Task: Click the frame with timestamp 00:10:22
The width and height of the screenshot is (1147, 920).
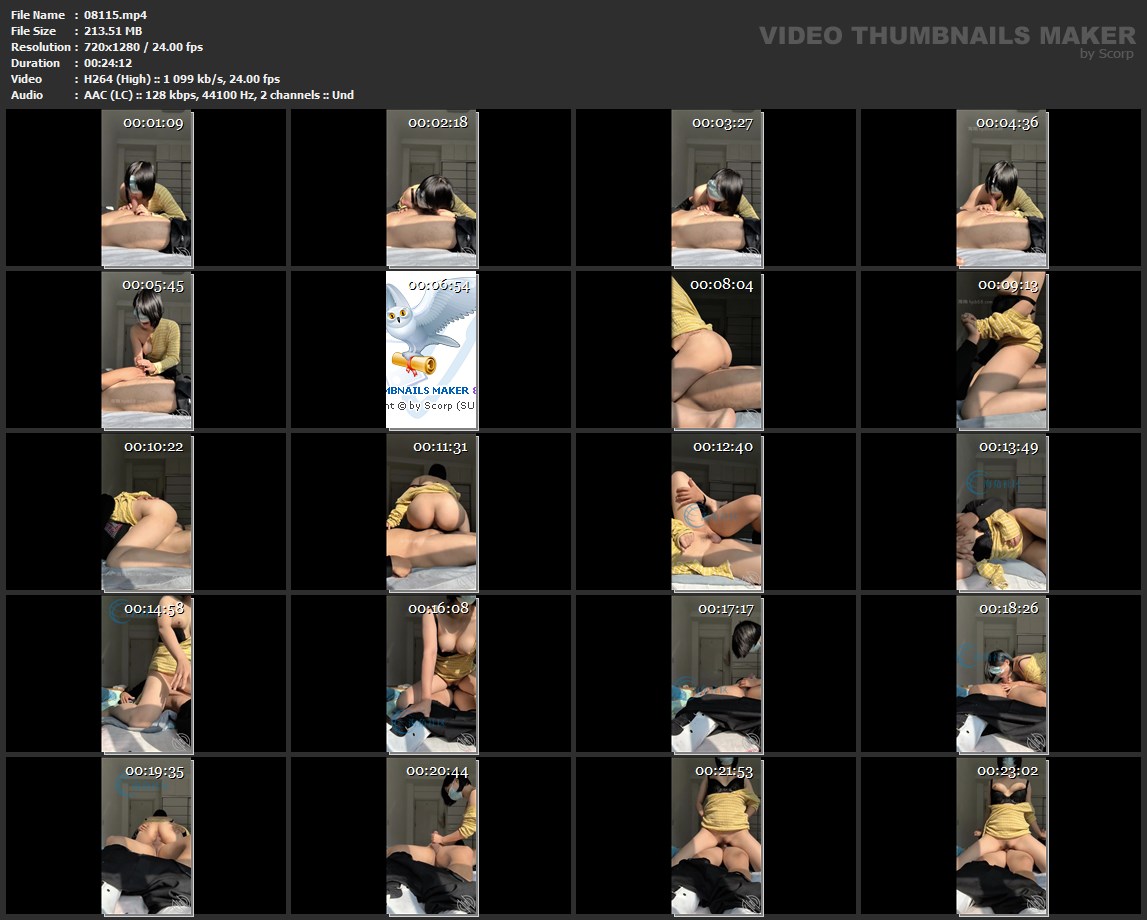Action: click(x=147, y=512)
